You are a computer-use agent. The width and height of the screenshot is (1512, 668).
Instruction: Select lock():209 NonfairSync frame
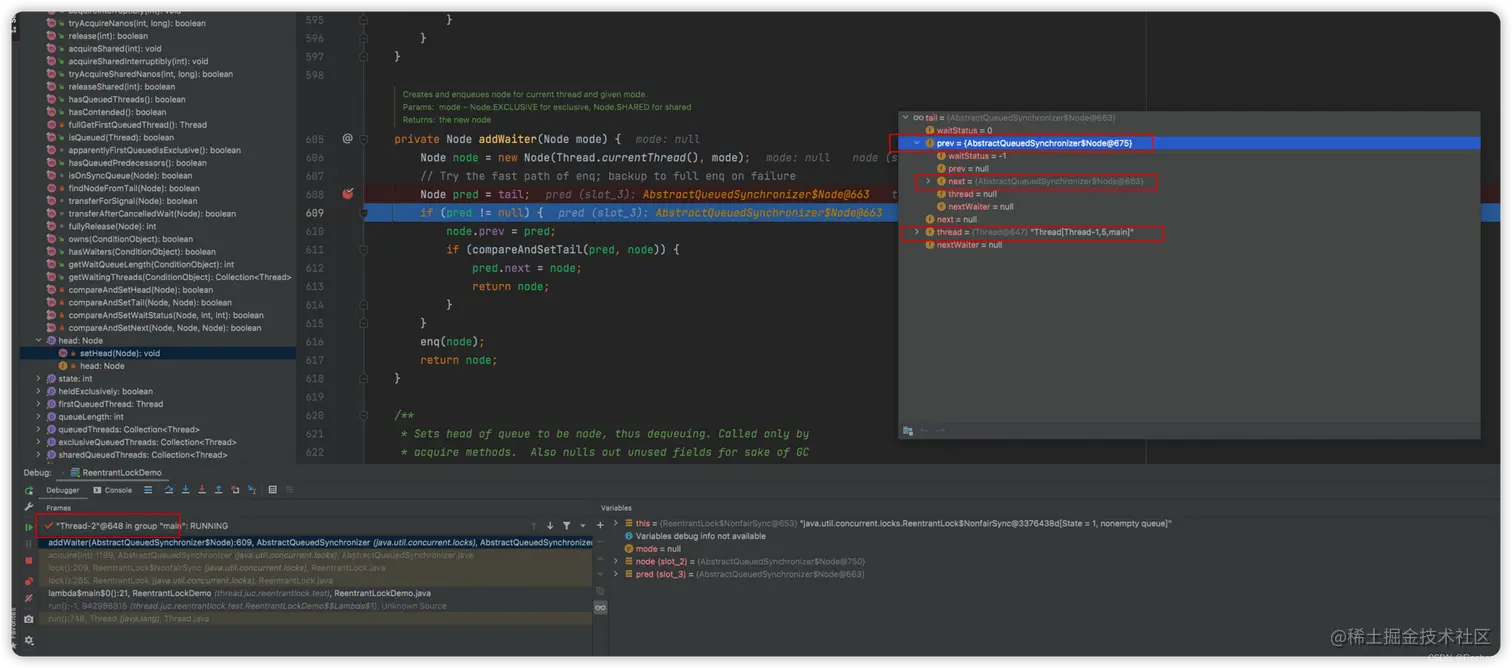315,568
